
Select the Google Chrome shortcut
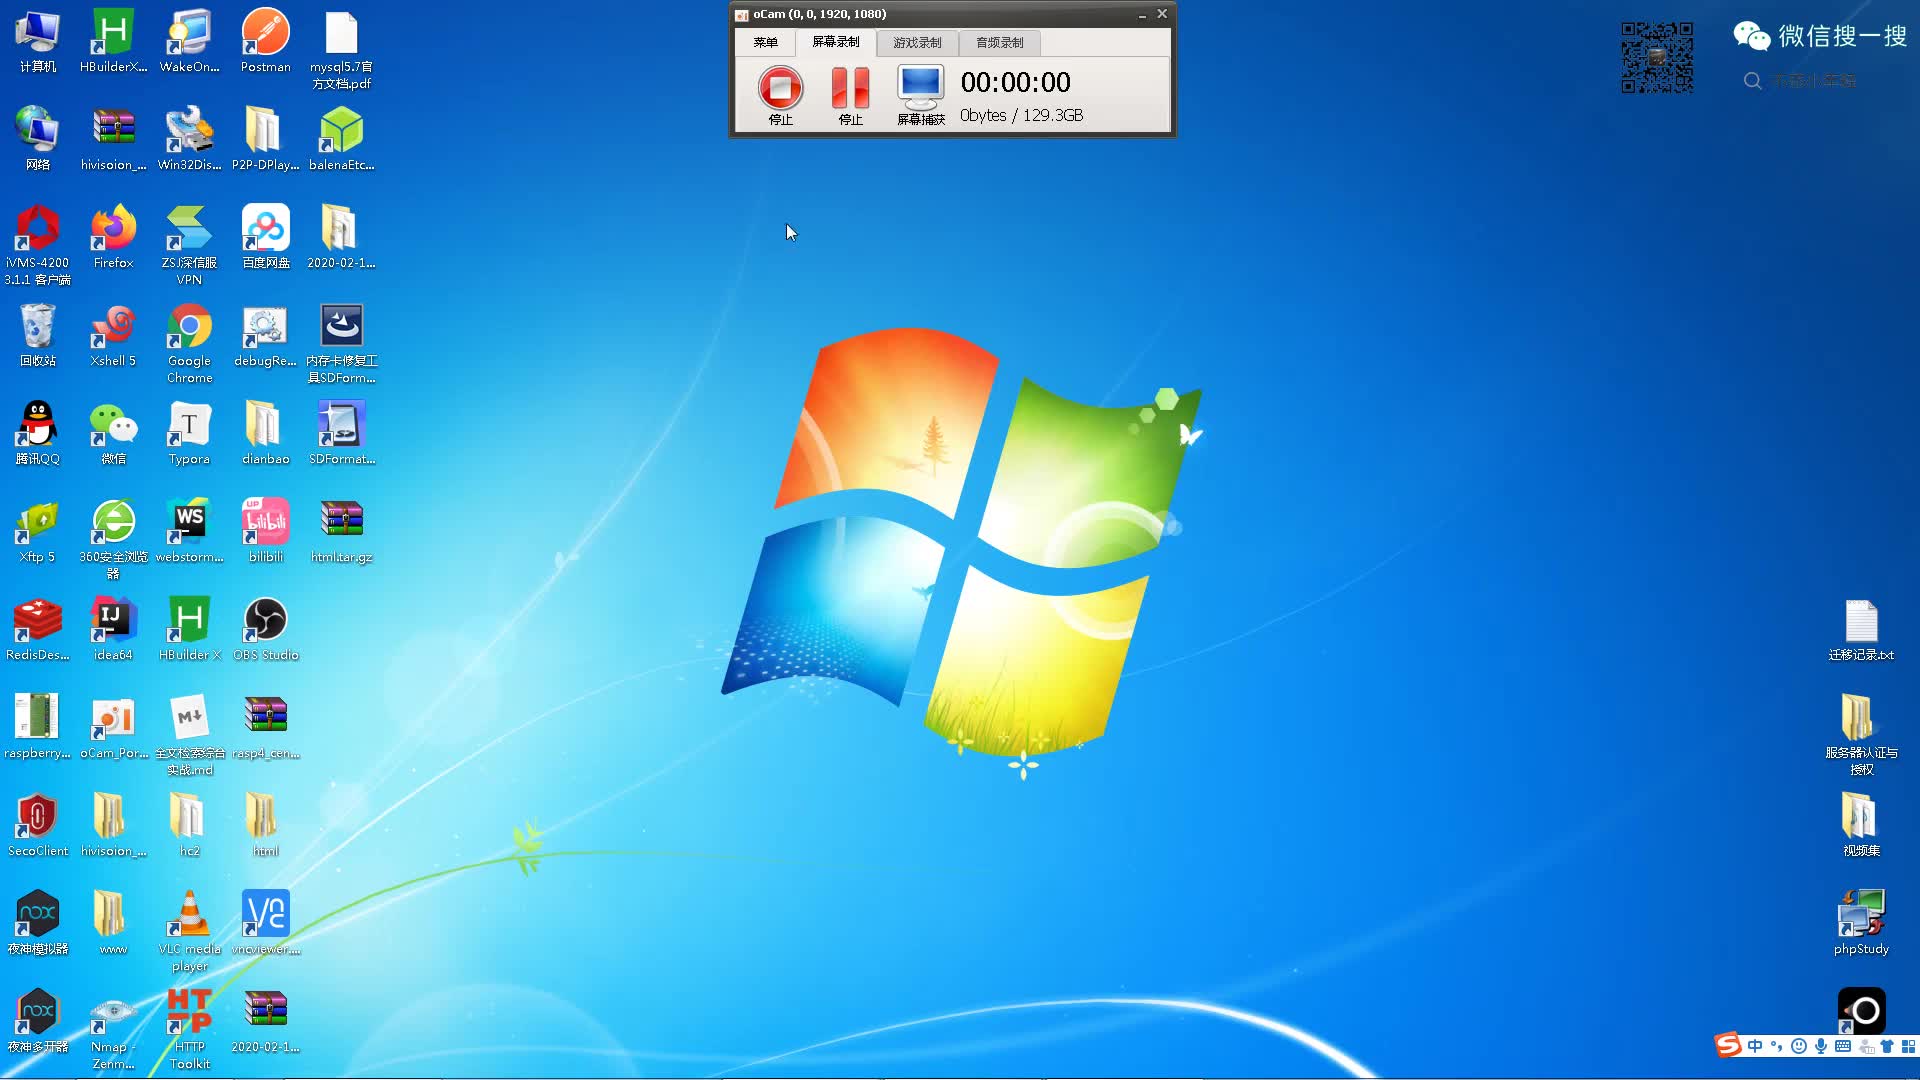tap(189, 344)
